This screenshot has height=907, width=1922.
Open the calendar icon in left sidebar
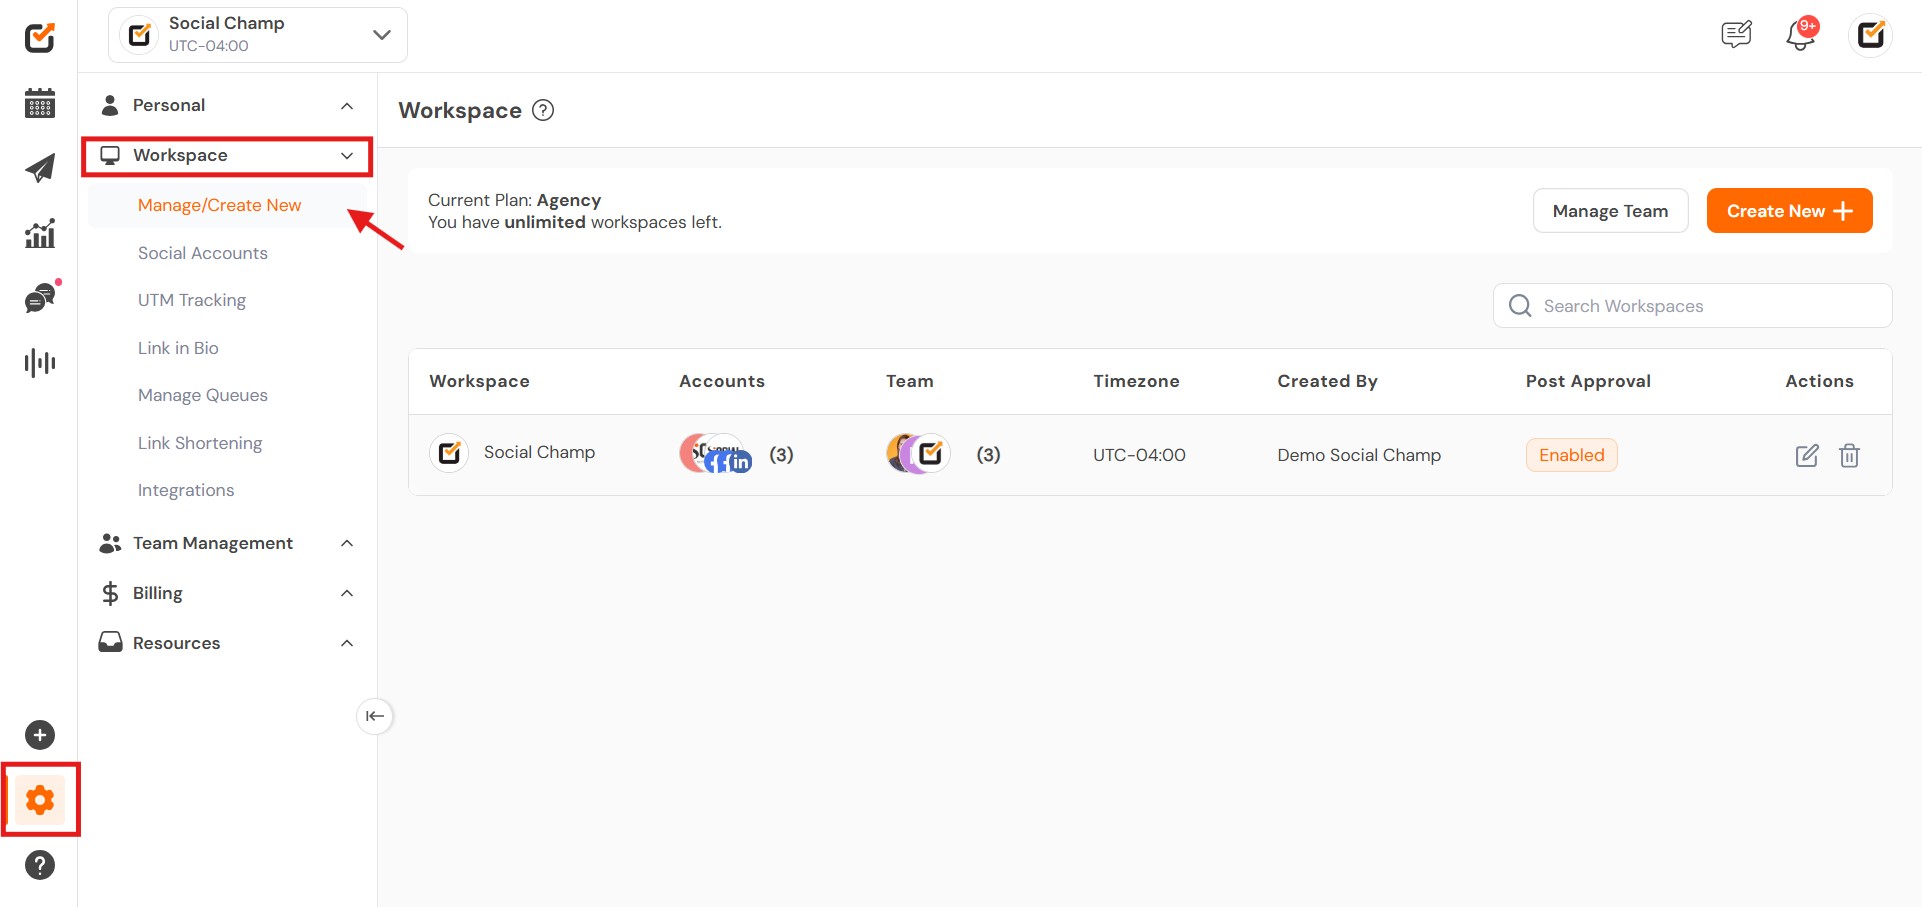coord(40,103)
